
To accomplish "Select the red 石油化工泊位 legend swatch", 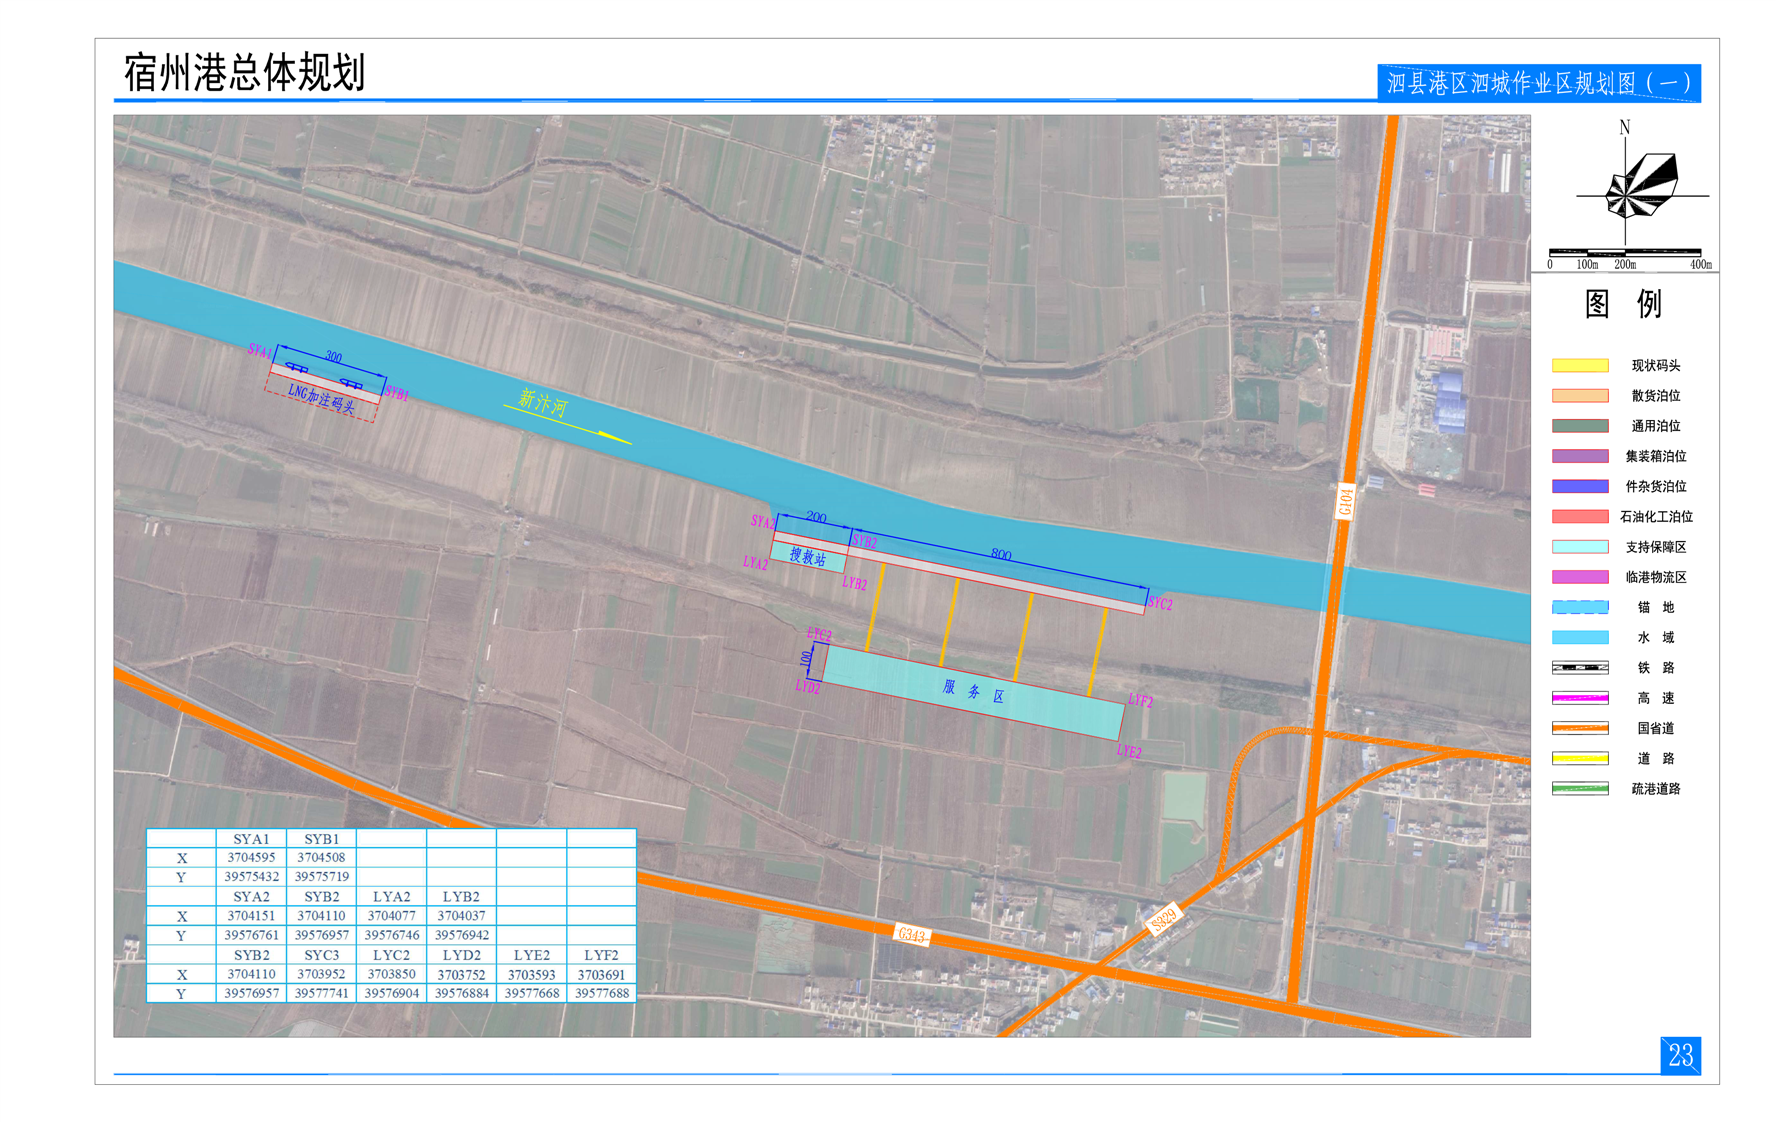I will [x=1579, y=517].
